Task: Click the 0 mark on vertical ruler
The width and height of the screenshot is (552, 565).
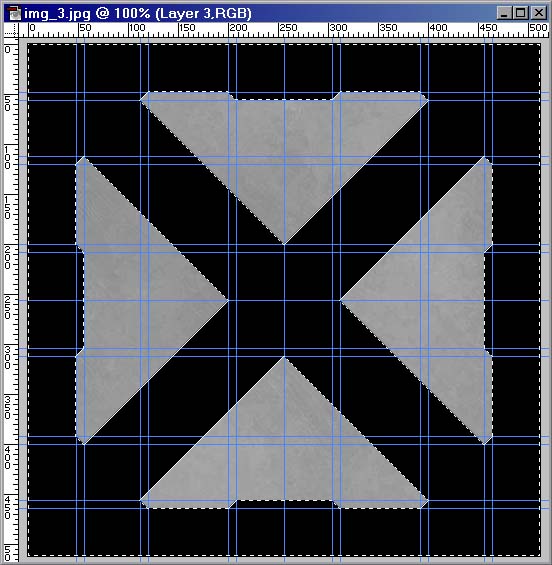Action: 7,50
